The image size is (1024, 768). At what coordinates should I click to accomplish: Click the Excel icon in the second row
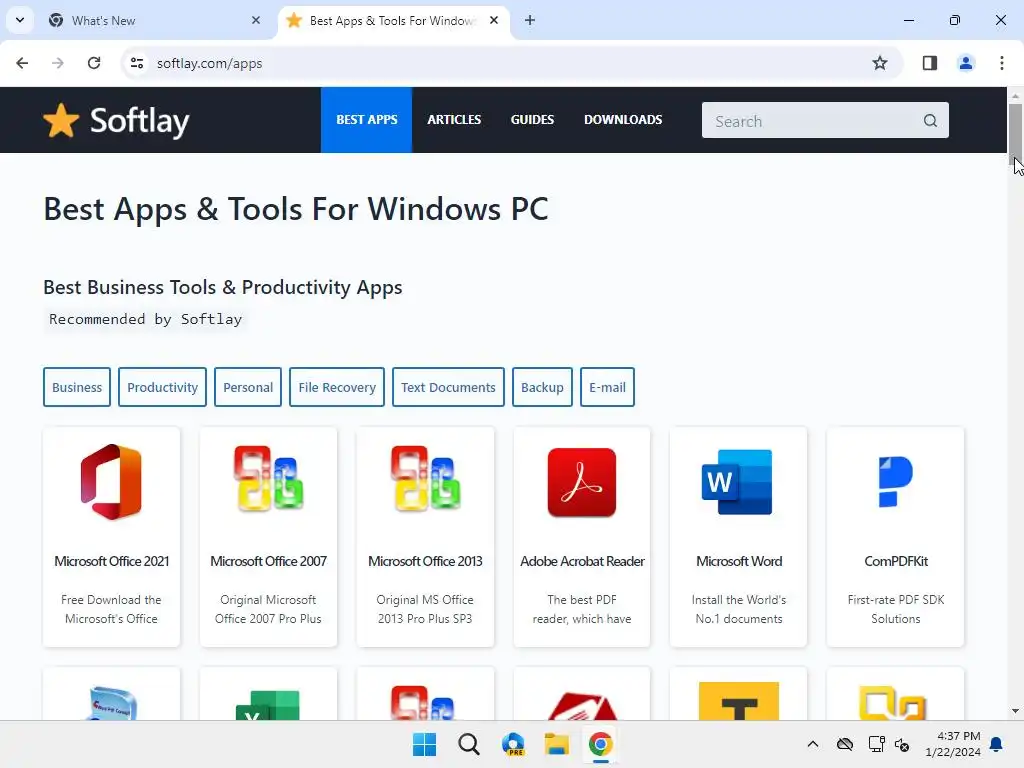[x=268, y=705]
